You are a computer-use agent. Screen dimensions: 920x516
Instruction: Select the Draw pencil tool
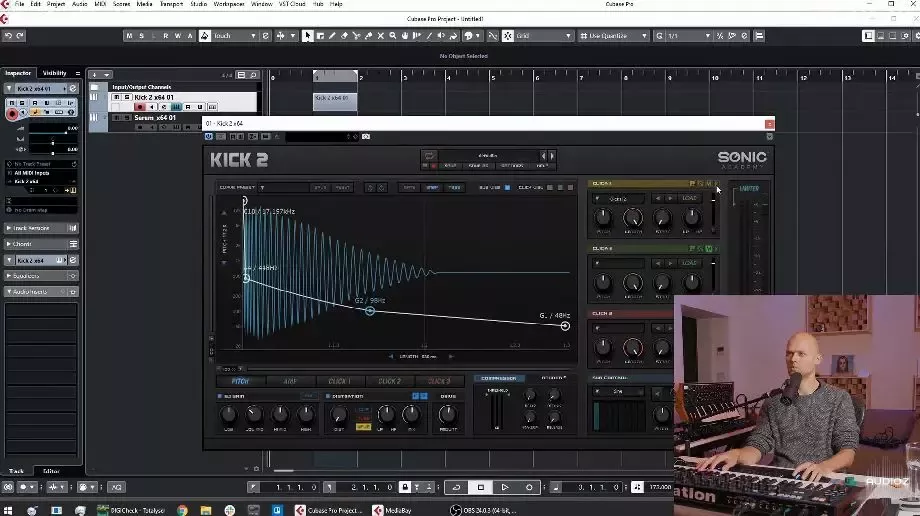[332, 36]
